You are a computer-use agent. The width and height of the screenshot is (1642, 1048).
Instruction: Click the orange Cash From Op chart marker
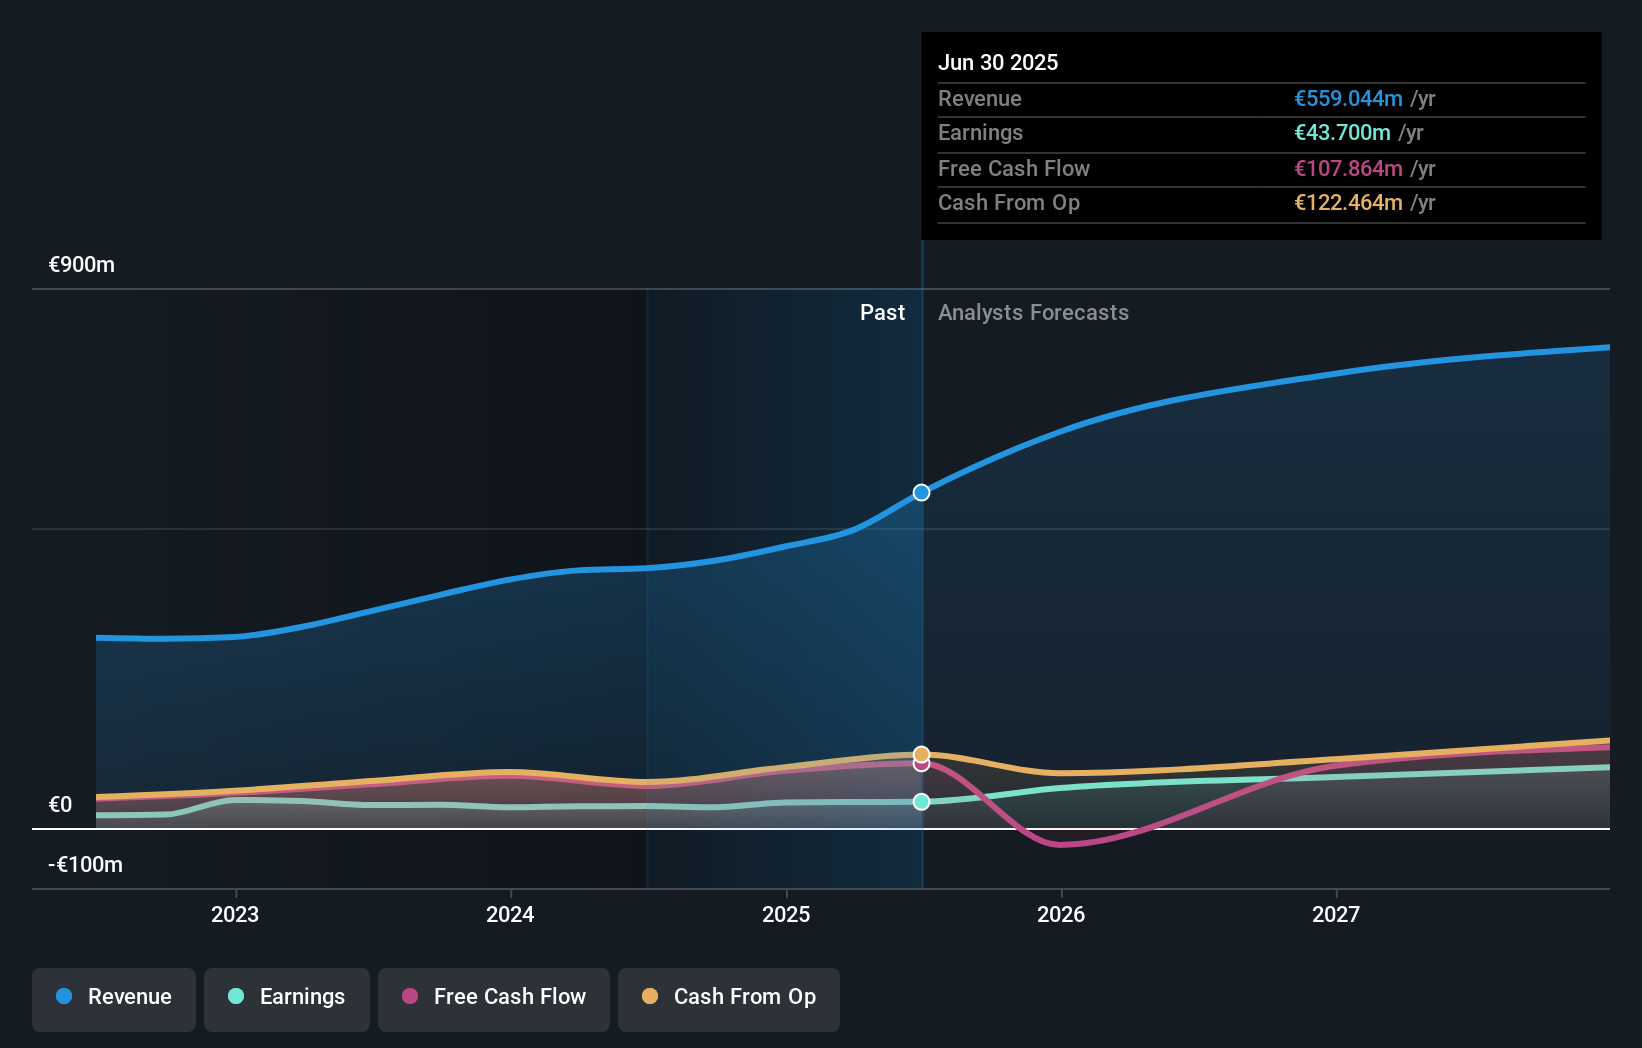(x=921, y=753)
